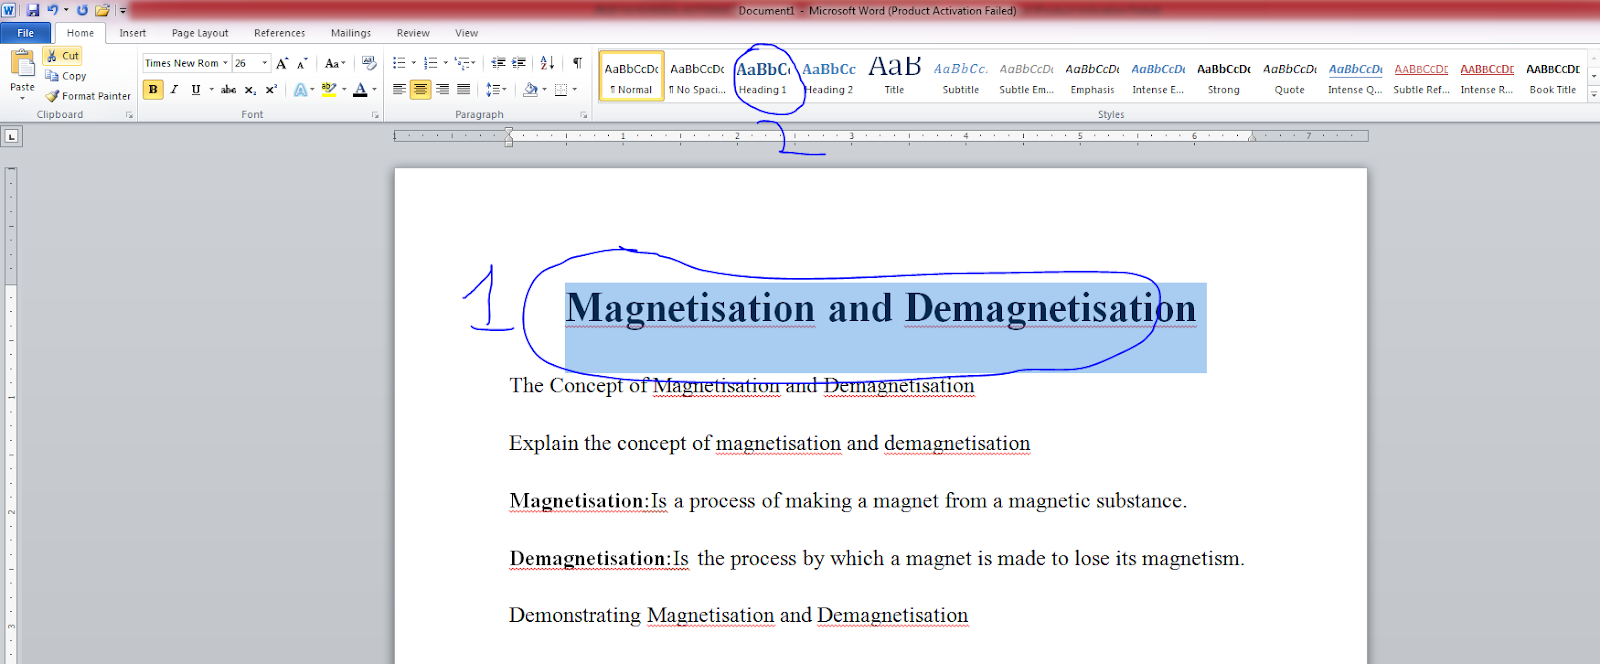This screenshot has width=1600, height=664.
Task: Click the Clear Formatting eraser icon
Action: (x=369, y=63)
